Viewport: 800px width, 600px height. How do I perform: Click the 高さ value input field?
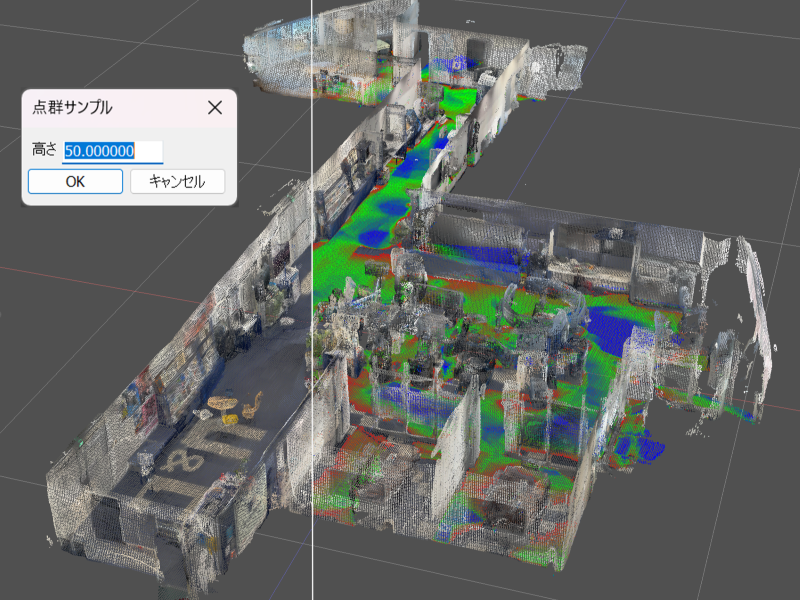[112, 151]
